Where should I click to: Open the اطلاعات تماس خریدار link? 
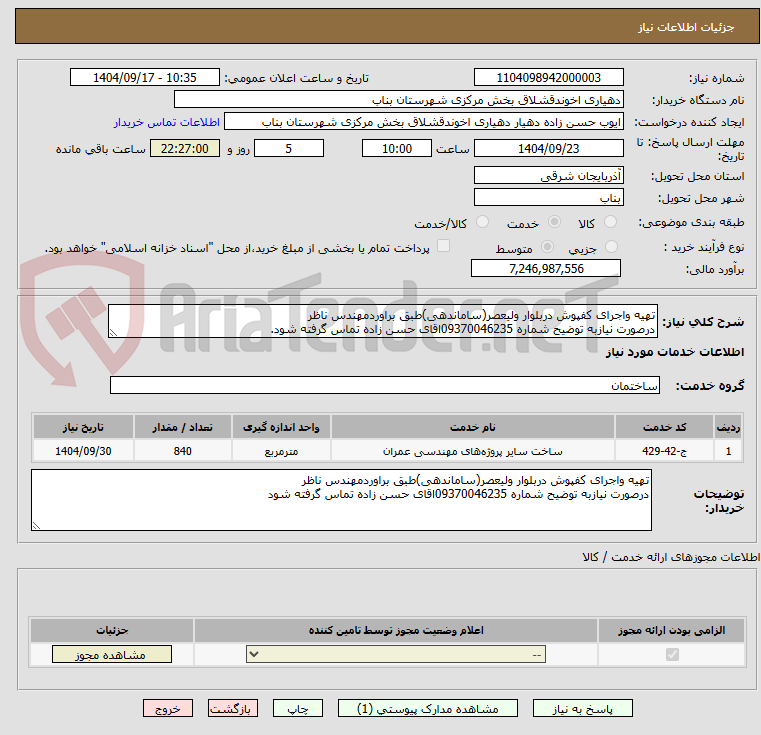167,122
